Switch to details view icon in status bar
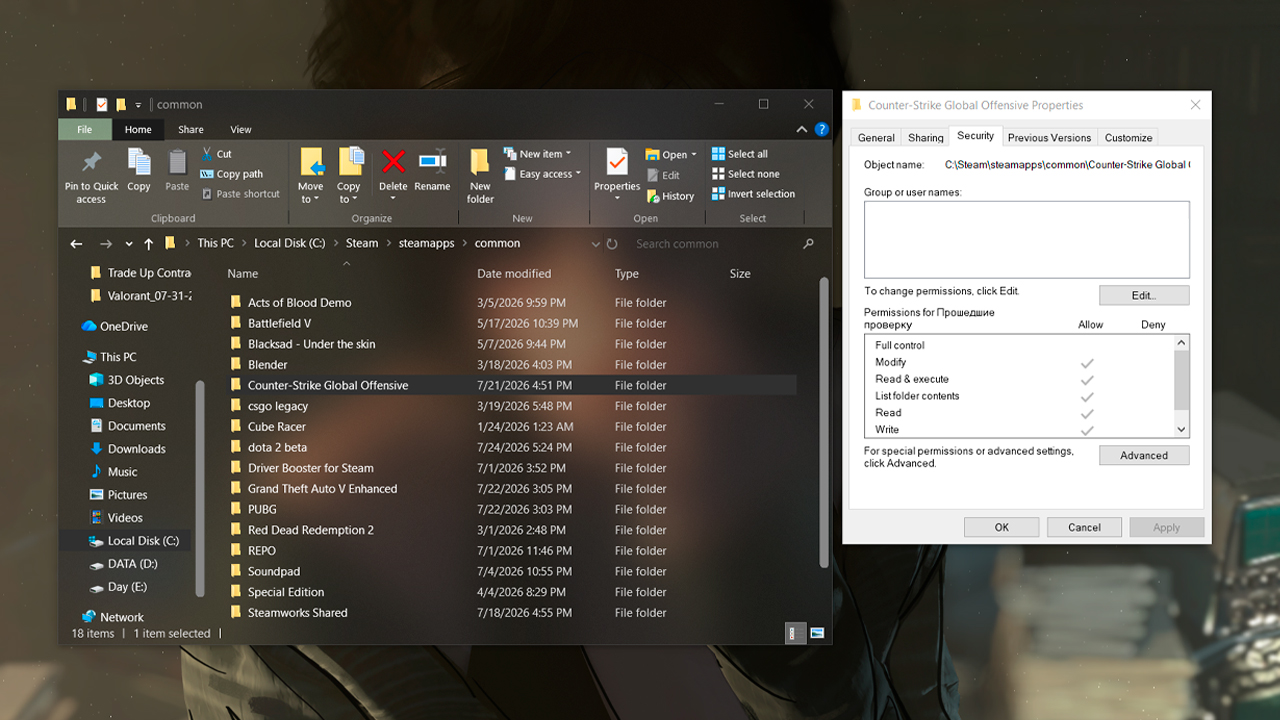Viewport: 1280px width, 720px height. [795, 633]
